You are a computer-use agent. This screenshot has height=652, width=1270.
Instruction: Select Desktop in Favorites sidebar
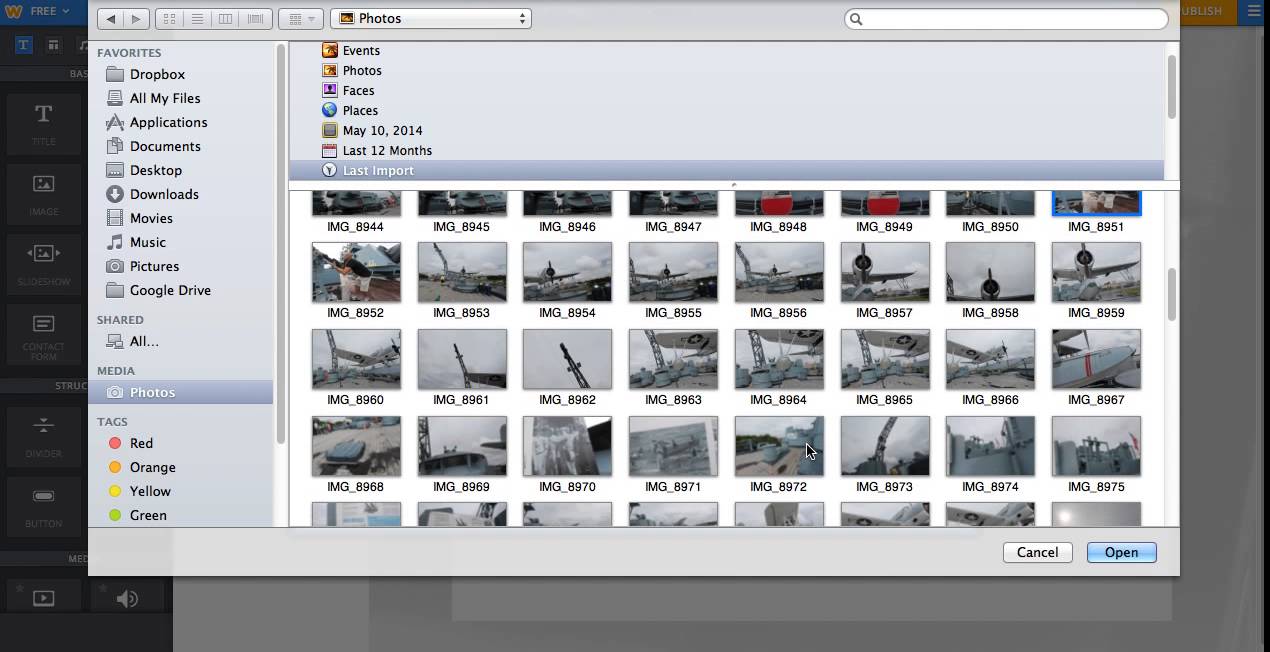(156, 170)
